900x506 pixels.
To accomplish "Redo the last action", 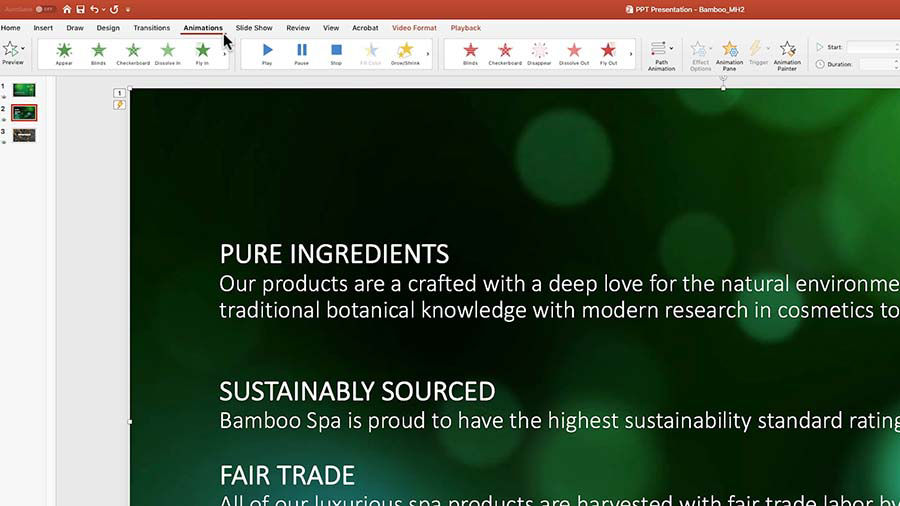I will [x=114, y=9].
